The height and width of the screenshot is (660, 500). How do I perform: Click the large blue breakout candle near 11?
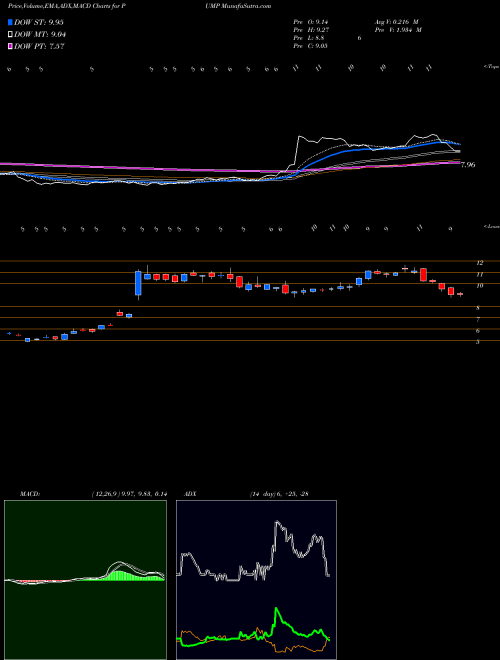coord(138,283)
